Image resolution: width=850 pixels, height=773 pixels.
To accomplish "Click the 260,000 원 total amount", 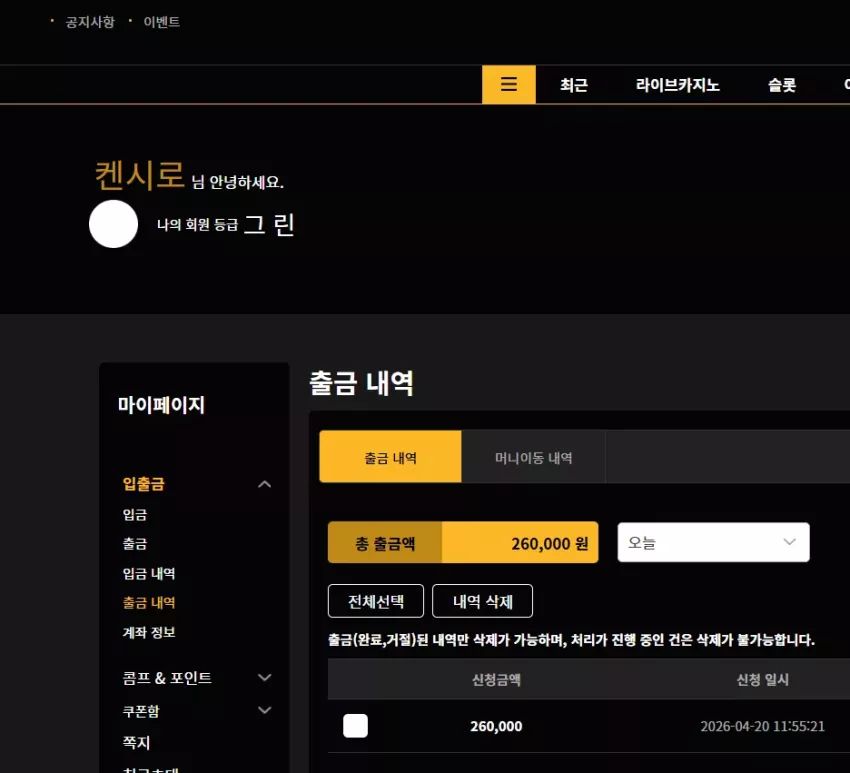I will (550, 543).
